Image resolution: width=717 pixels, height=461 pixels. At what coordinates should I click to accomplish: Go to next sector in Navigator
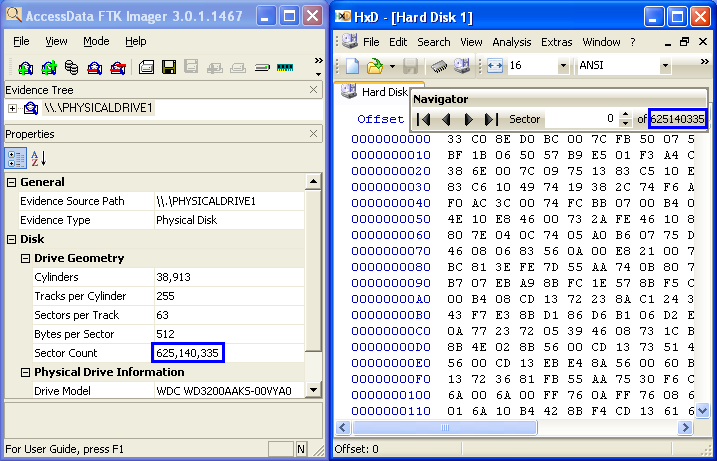[468, 119]
